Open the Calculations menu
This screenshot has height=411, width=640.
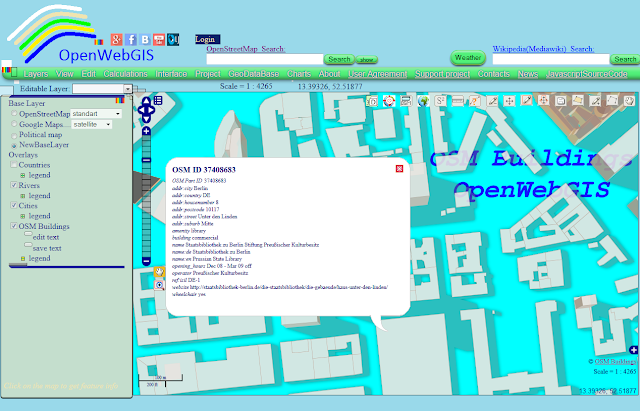tap(125, 74)
